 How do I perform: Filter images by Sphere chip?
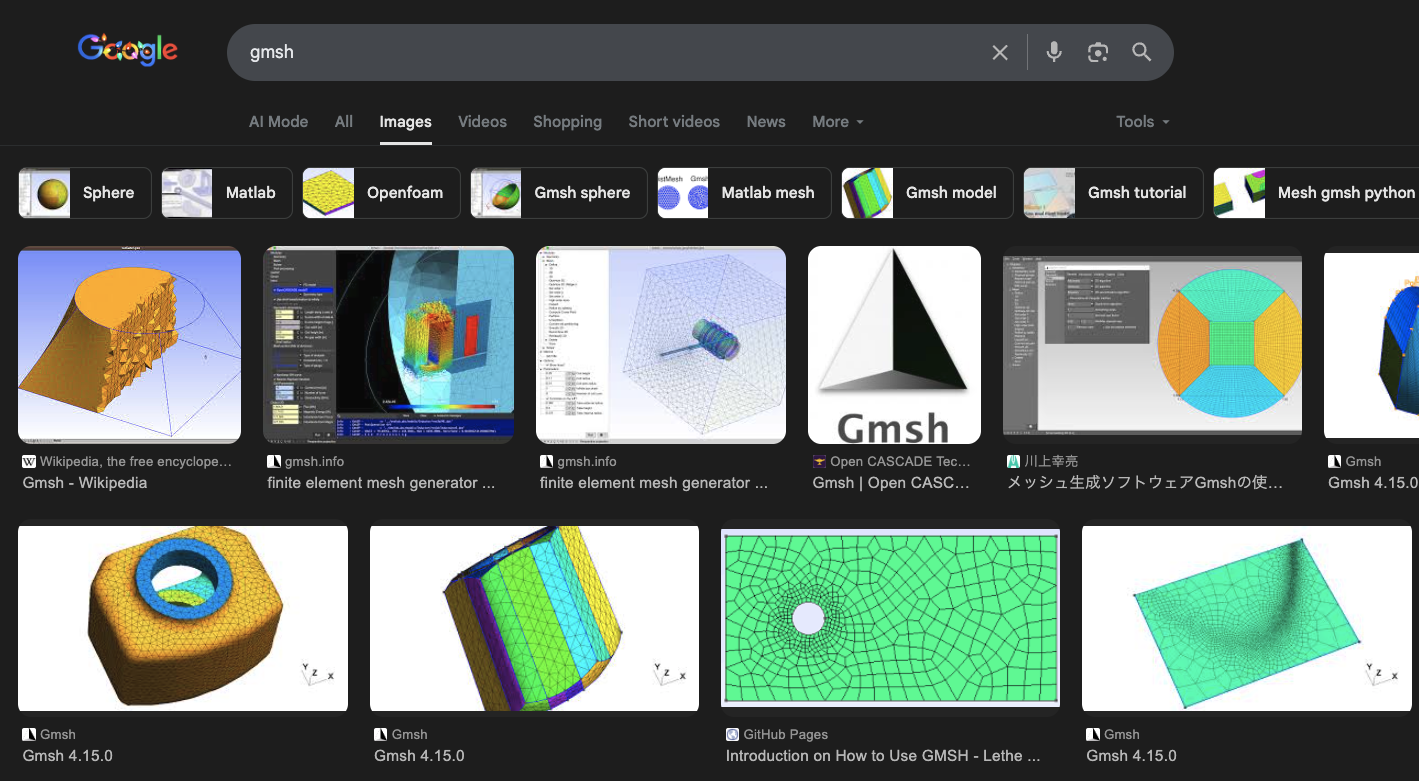click(85, 193)
